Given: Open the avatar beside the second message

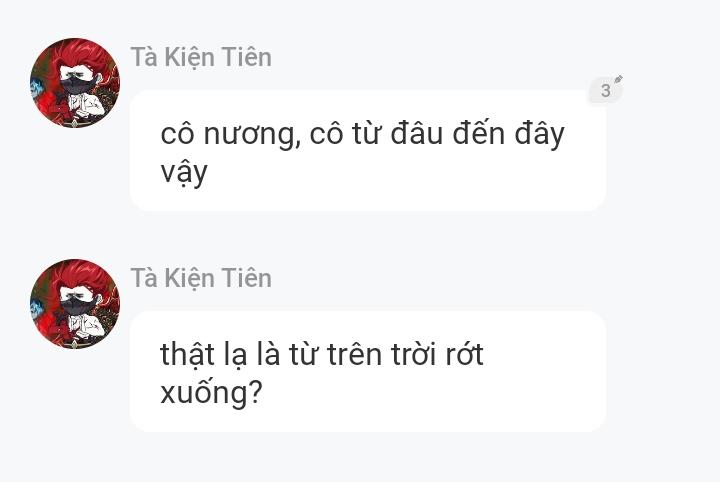Looking at the screenshot, I should click(x=75, y=304).
